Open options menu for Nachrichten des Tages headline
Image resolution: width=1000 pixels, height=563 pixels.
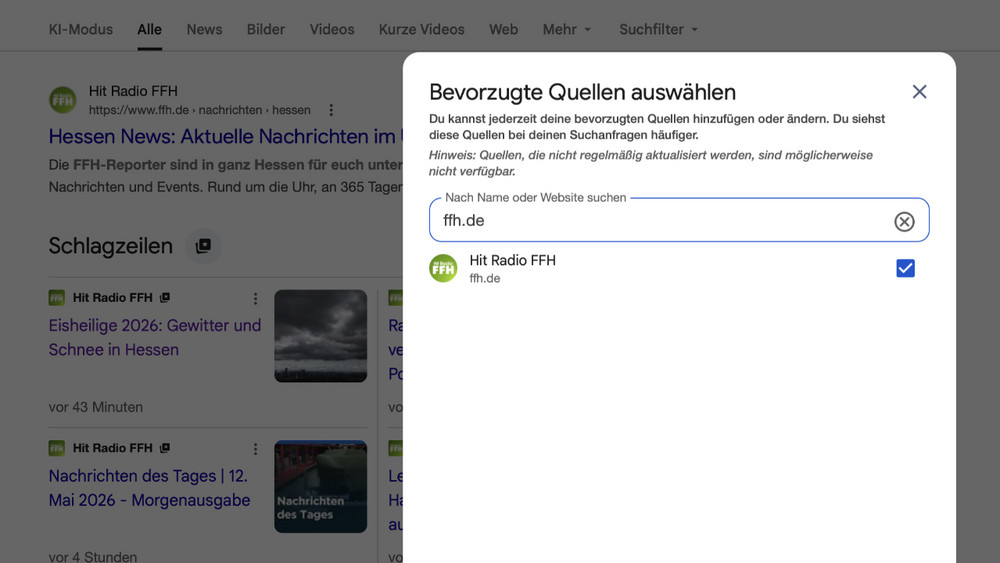(255, 449)
